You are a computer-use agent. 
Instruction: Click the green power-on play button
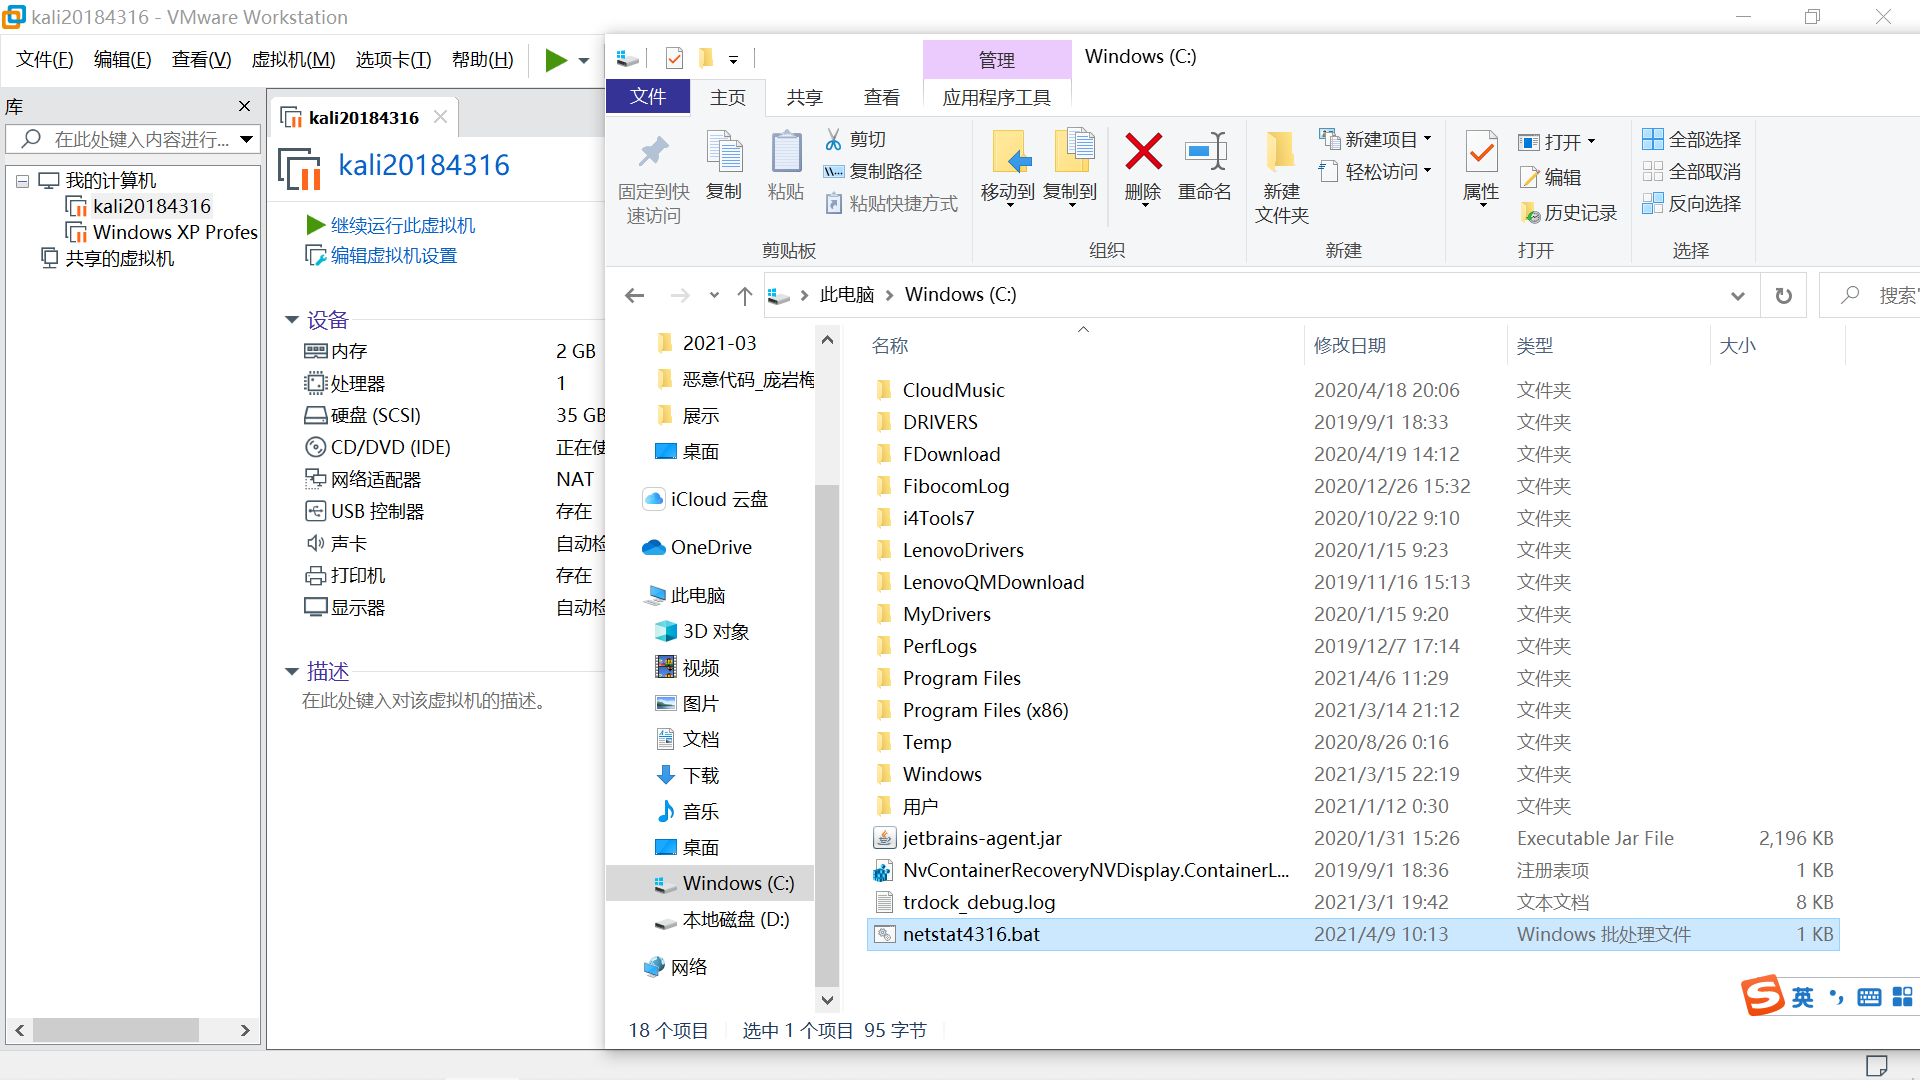556,60
